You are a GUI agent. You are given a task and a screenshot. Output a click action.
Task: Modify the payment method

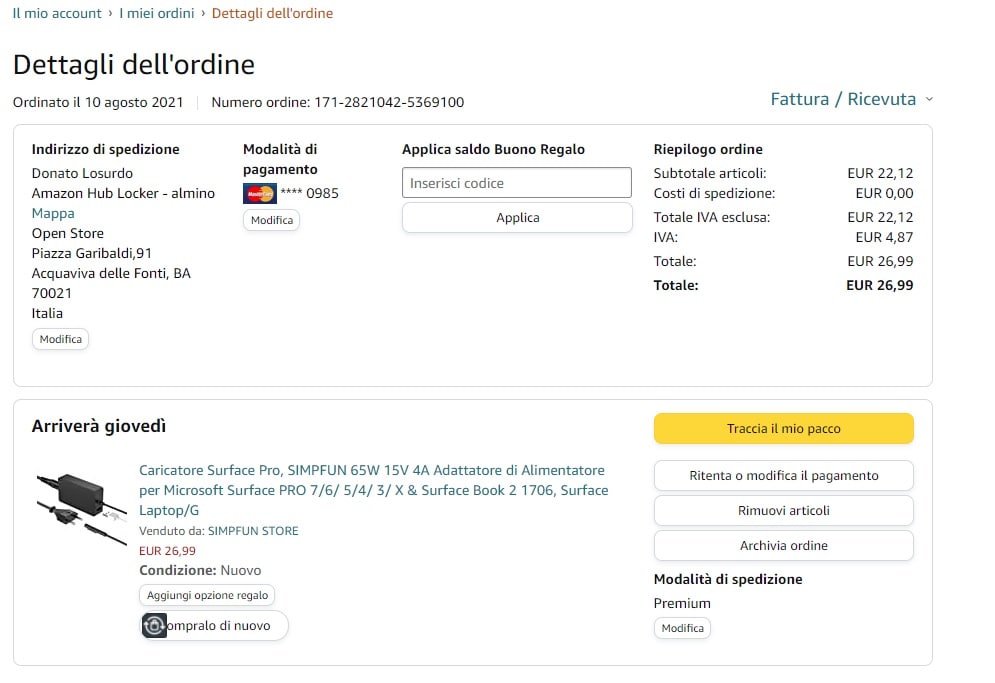coord(271,220)
